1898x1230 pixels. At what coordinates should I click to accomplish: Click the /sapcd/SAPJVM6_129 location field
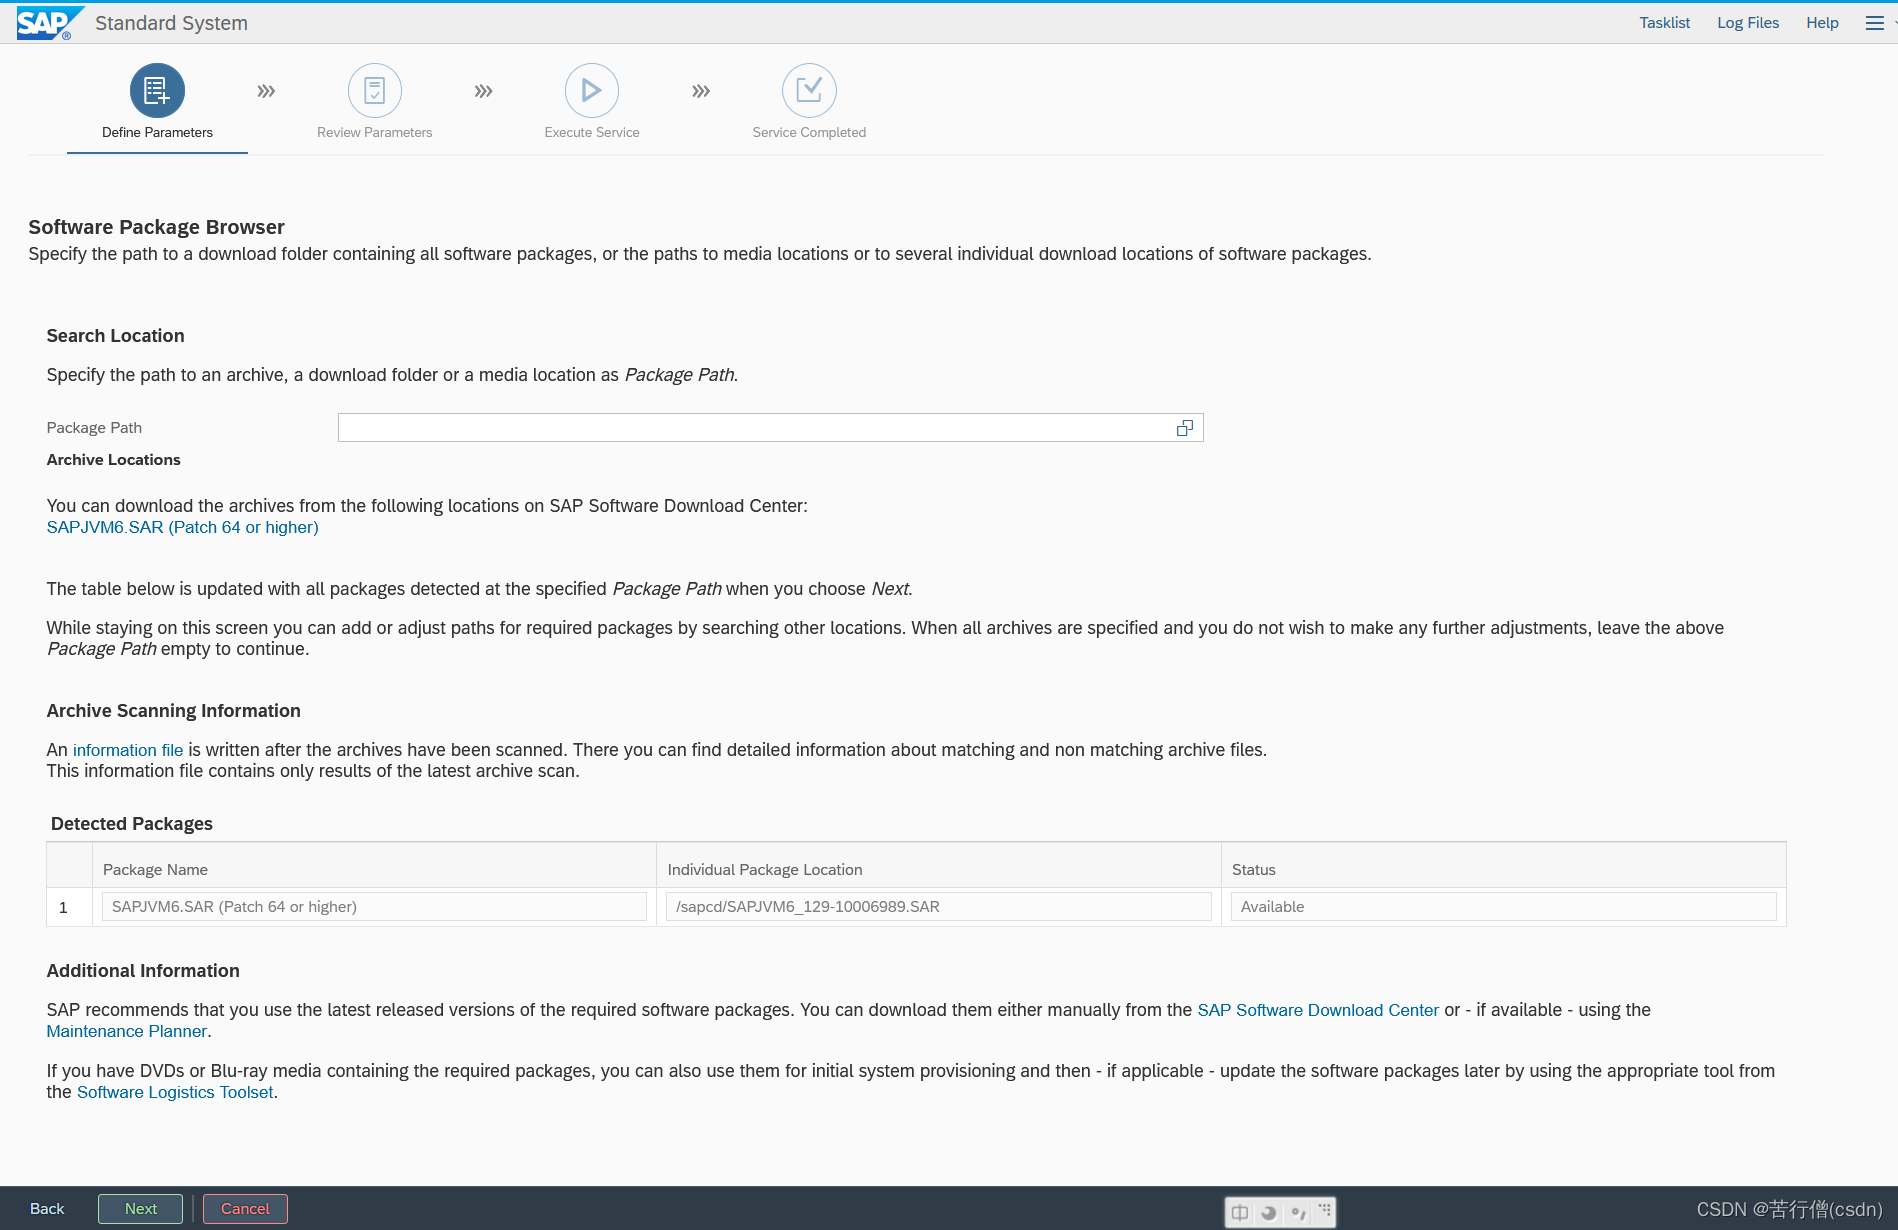pyautogui.click(x=939, y=907)
